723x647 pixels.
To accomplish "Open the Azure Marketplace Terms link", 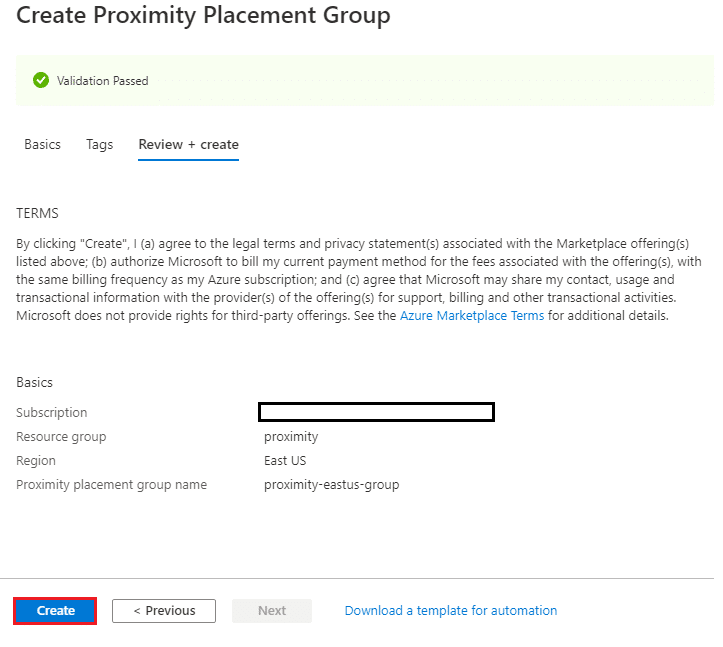I will [x=472, y=315].
